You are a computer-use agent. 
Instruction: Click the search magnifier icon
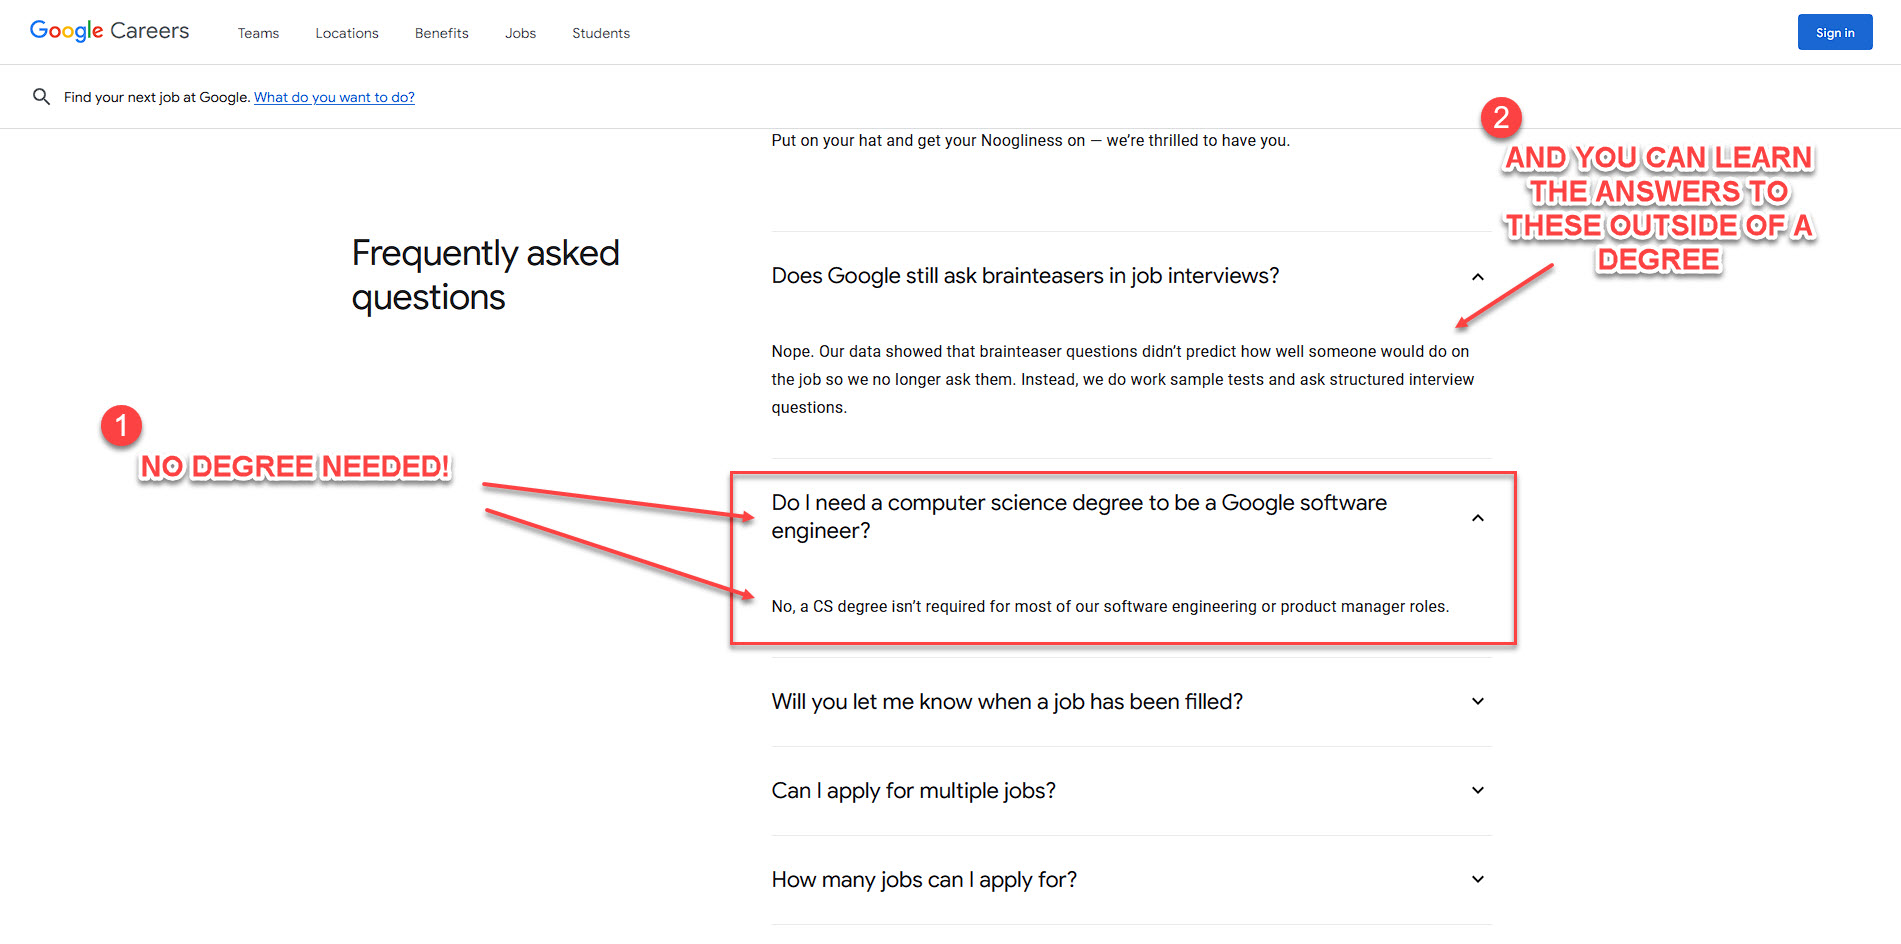click(41, 97)
